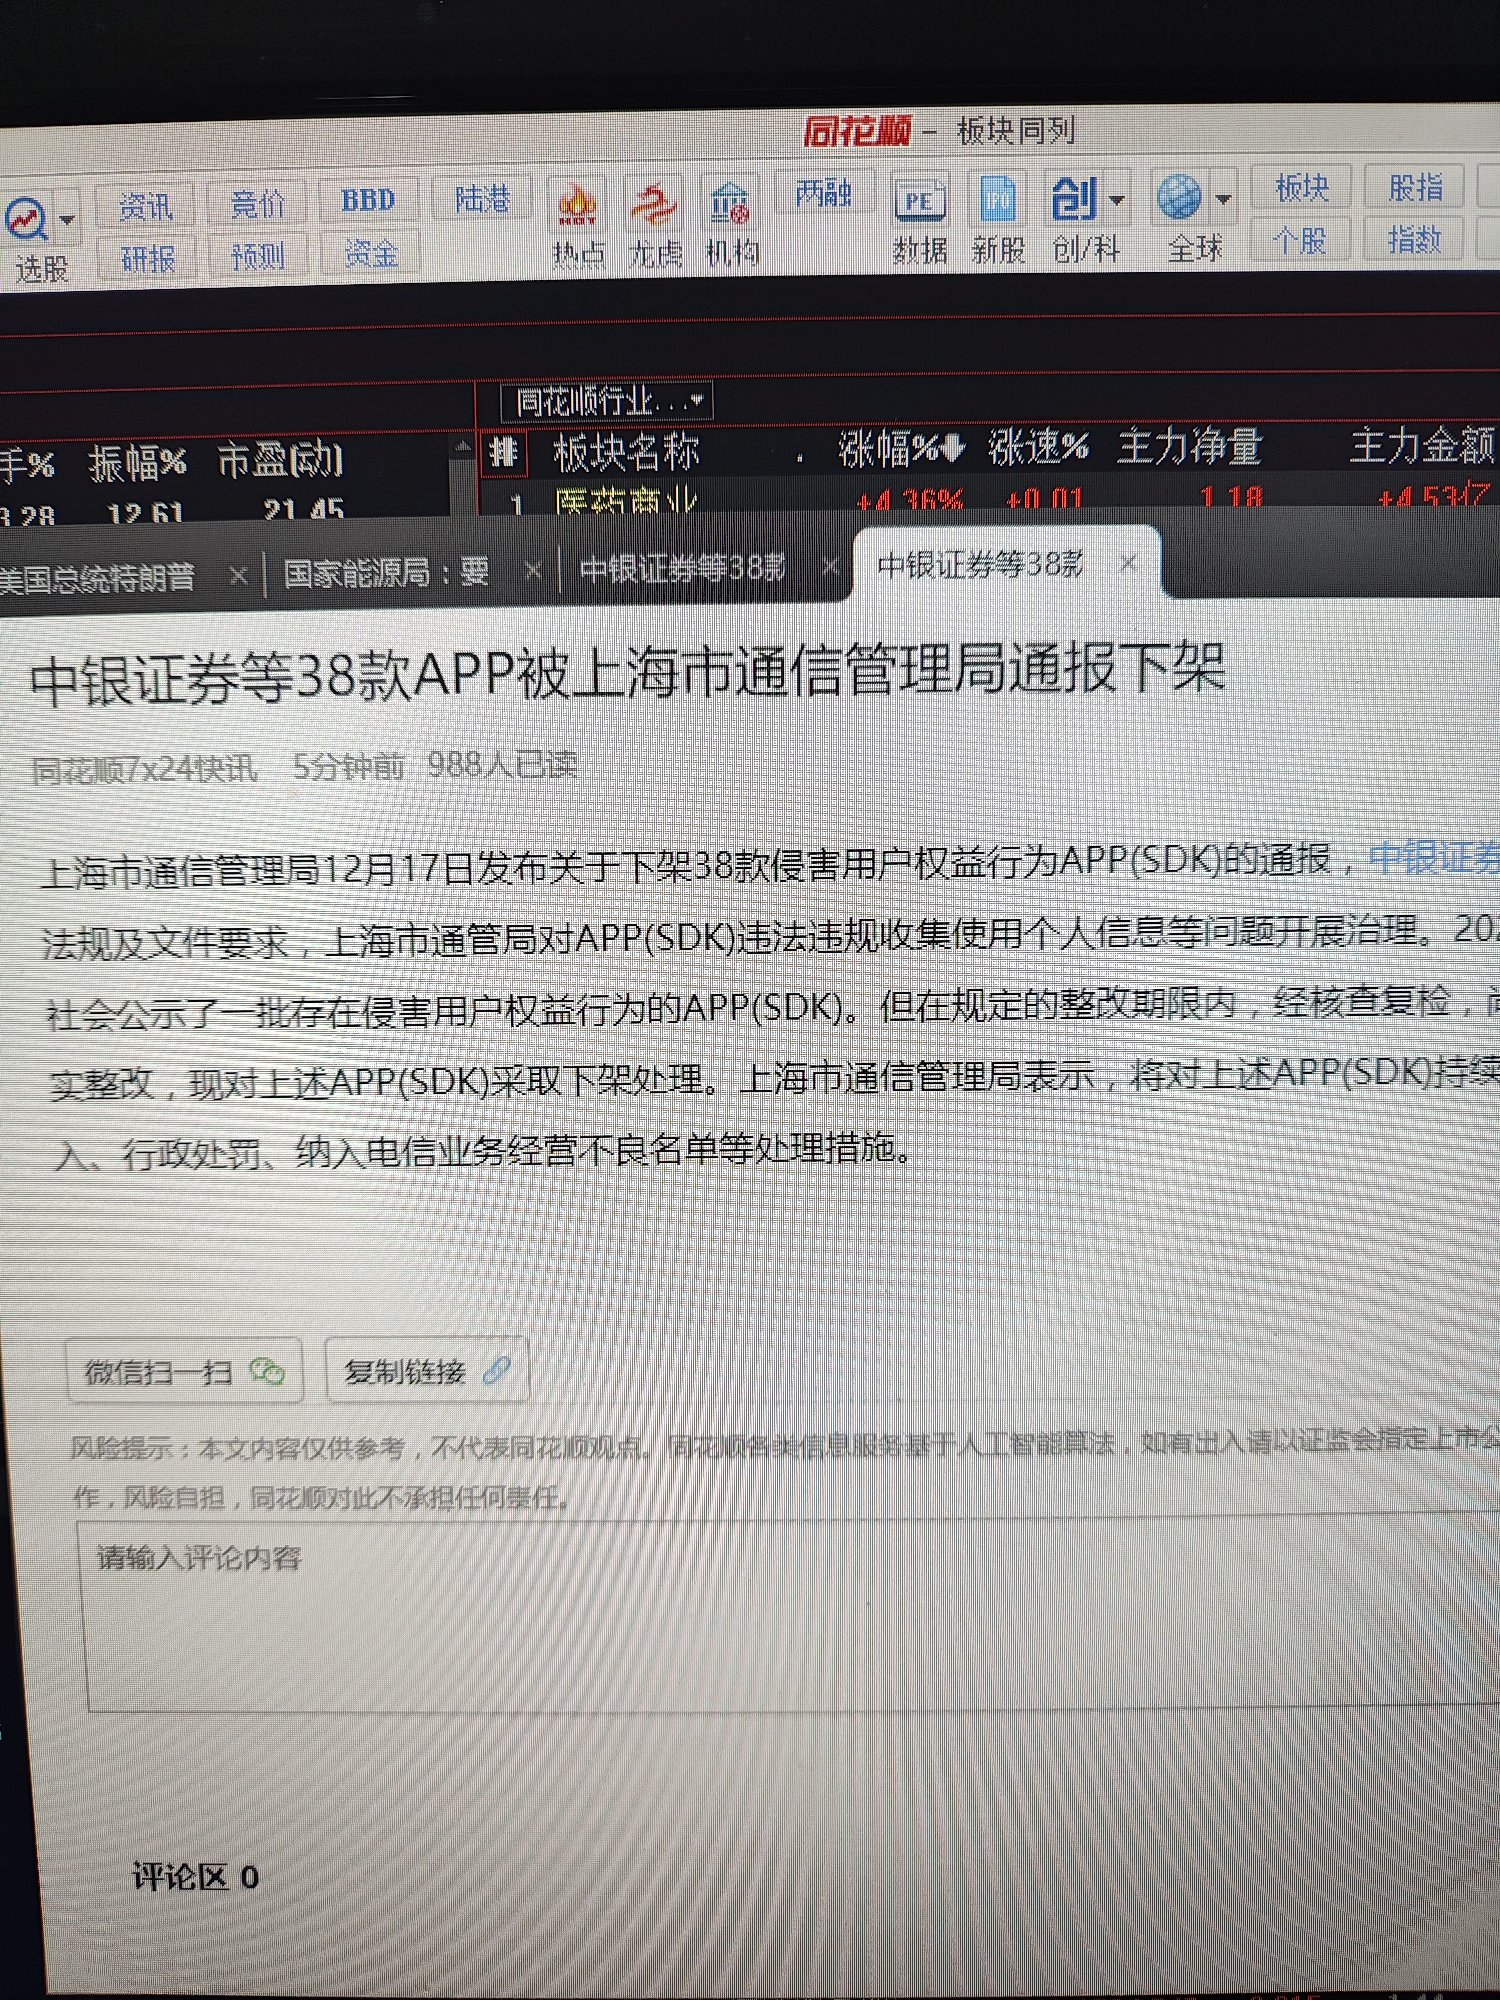The width and height of the screenshot is (1500, 2000).
Task: Close the active 中银证券等38款 tab
Action: point(1128,563)
